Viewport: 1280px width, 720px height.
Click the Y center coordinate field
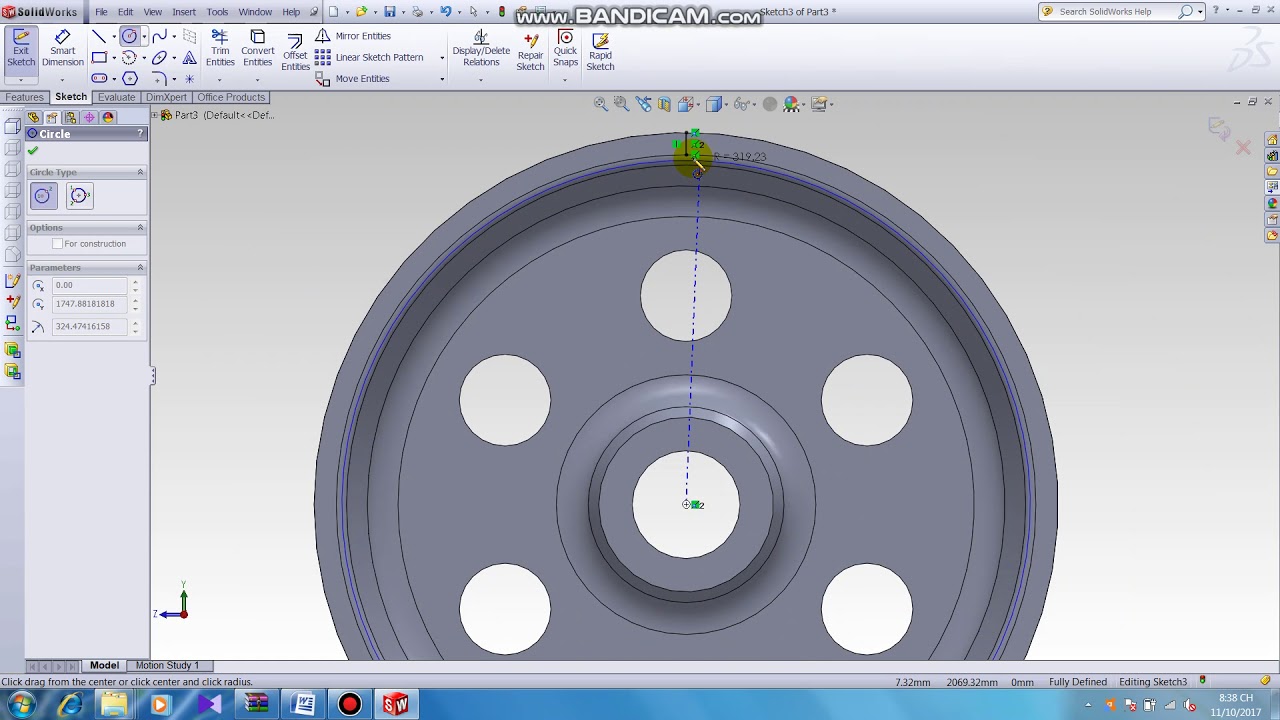click(x=89, y=304)
